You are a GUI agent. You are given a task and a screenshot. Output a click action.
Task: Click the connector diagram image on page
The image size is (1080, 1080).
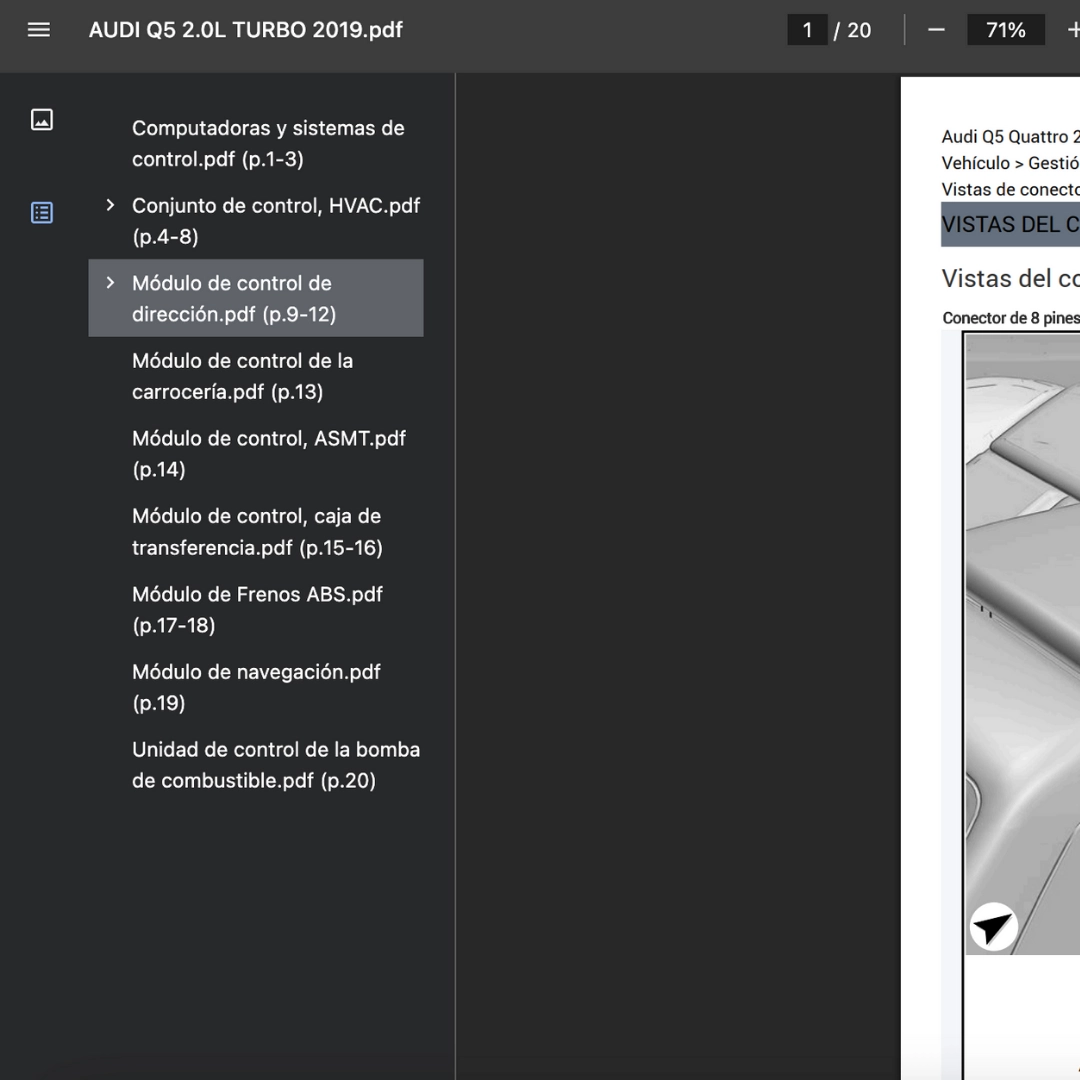point(1022,643)
